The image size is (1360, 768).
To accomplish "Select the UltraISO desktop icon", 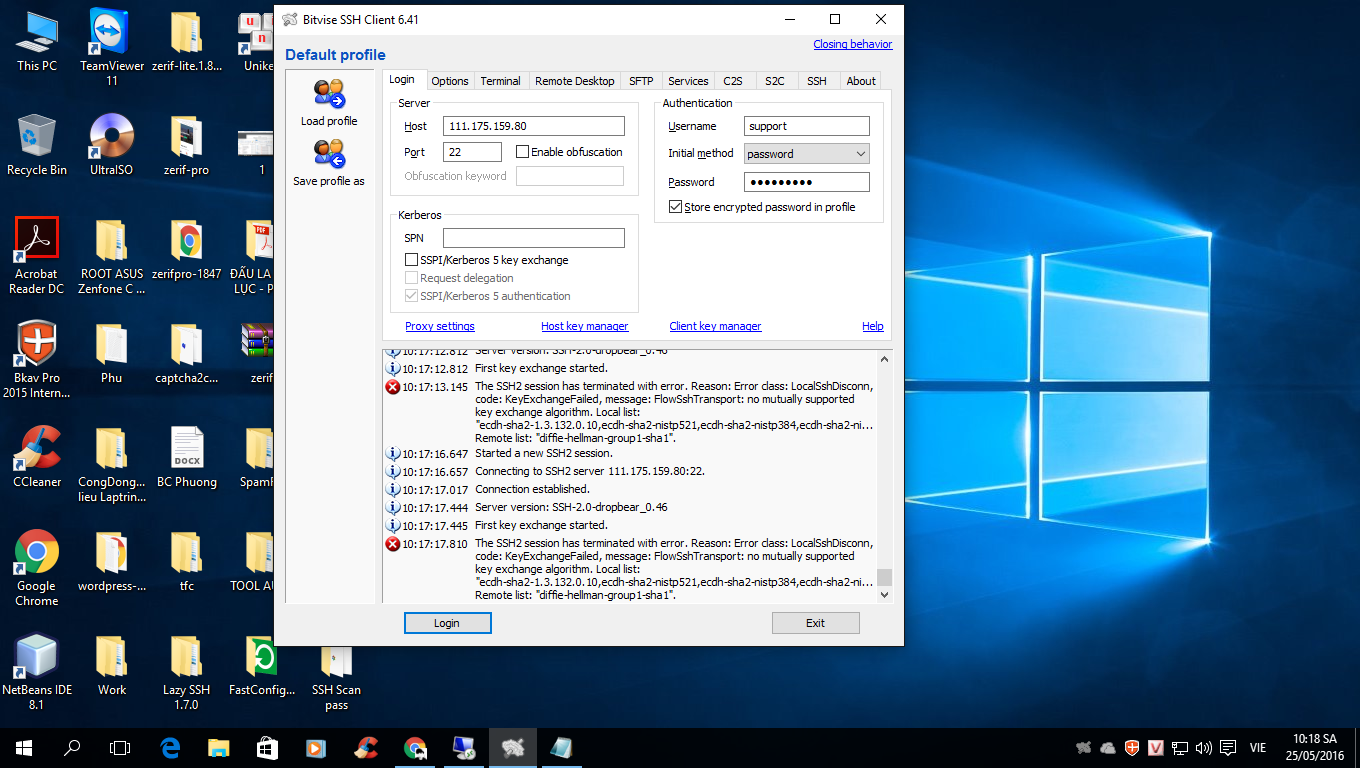I will pyautogui.click(x=111, y=136).
